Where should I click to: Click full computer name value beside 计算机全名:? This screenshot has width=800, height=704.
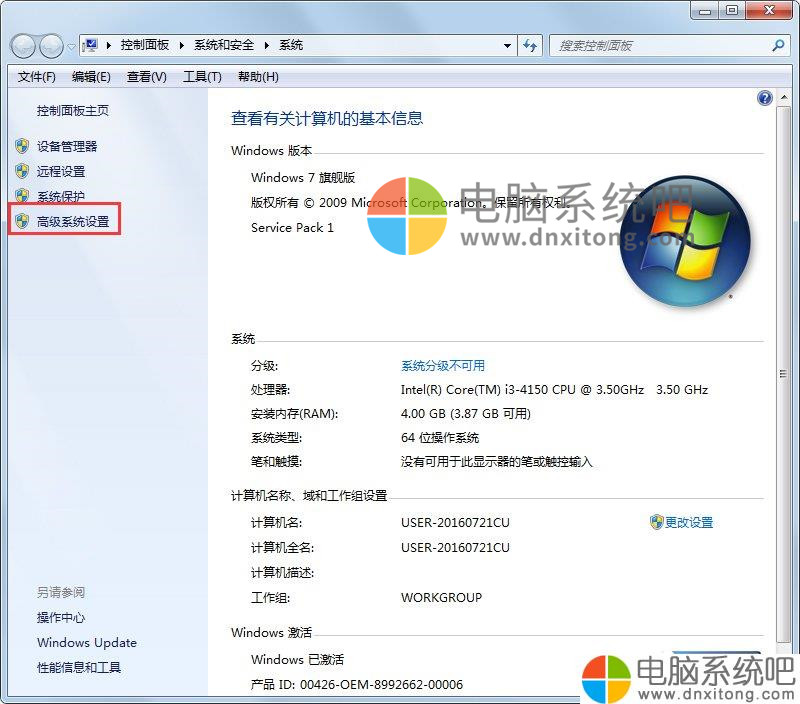[455, 547]
